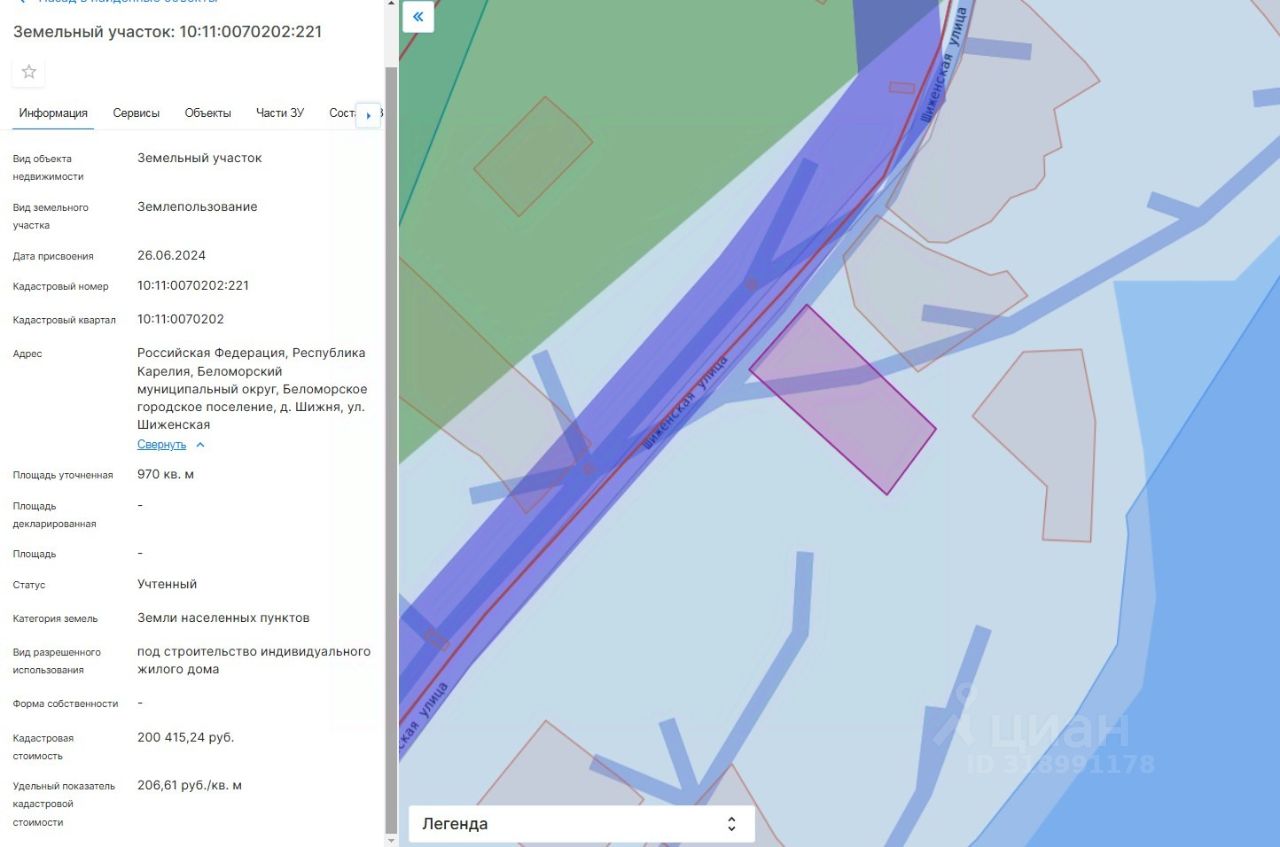Select the cadastral cost 200 415,24 руб.
This screenshot has height=847, width=1280.
[186, 738]
